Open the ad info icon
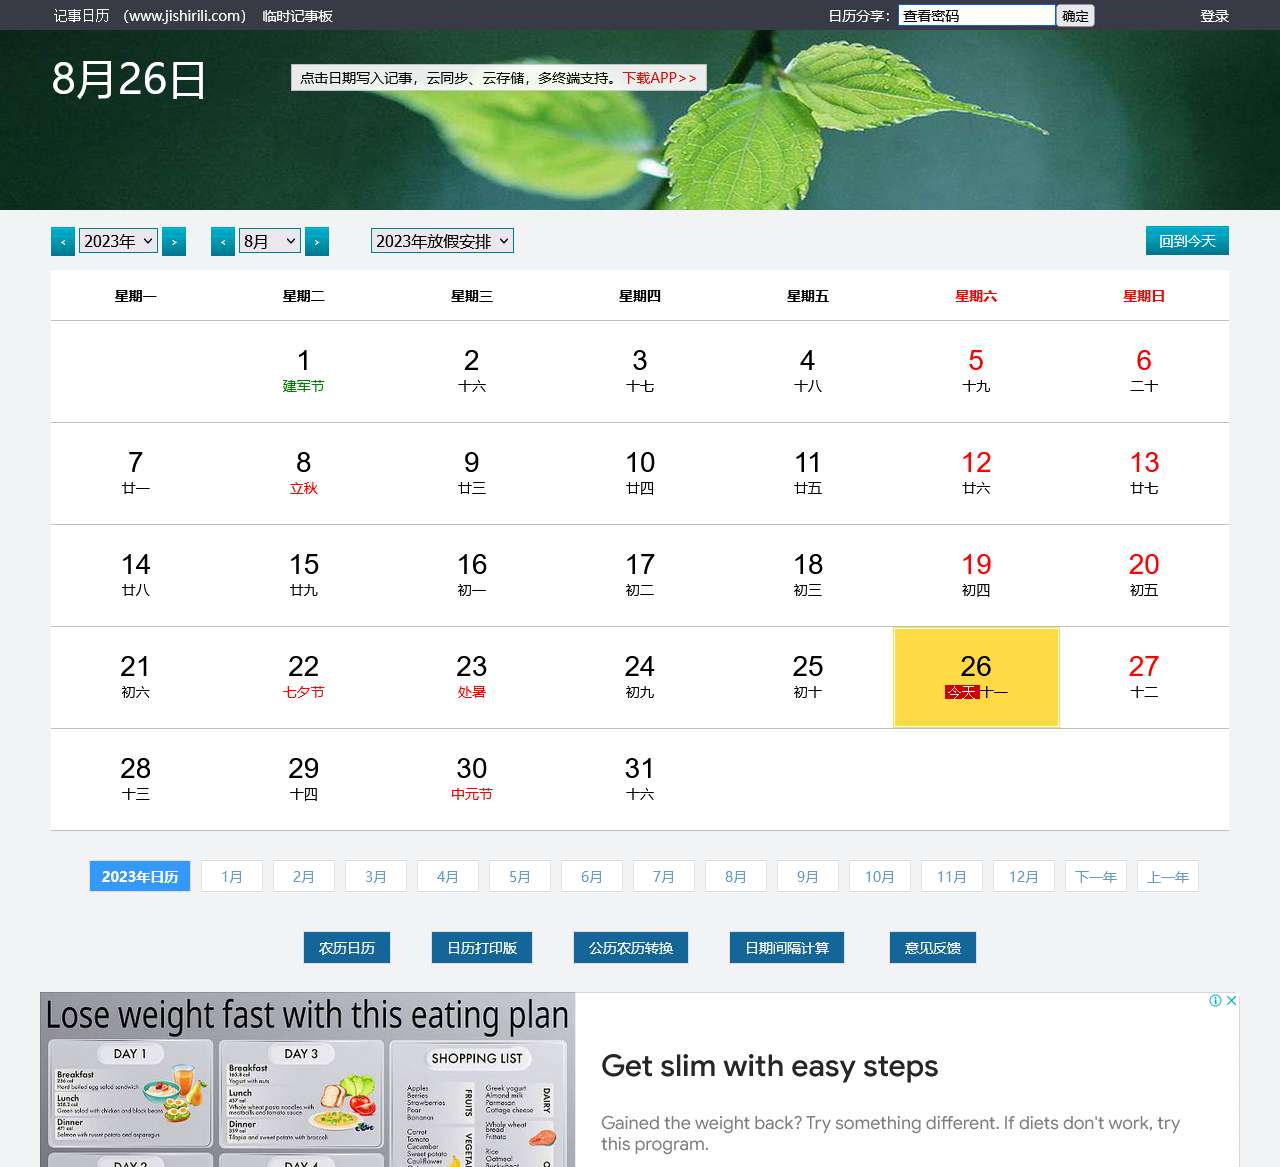Image resolution: width=1280 pixels, height=1167 pixels. click(x=1215, y=1000)
